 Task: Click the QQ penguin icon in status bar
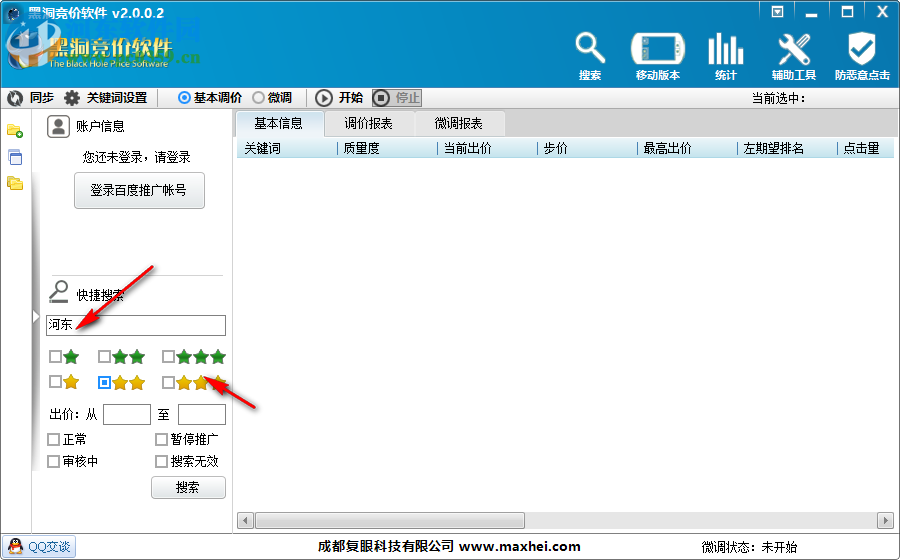tap(15, 546)
